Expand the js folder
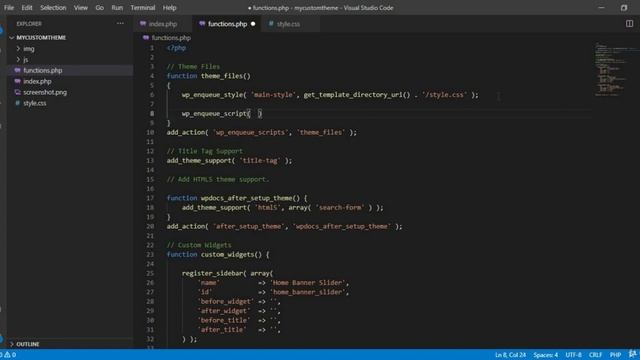 point(26,60)
